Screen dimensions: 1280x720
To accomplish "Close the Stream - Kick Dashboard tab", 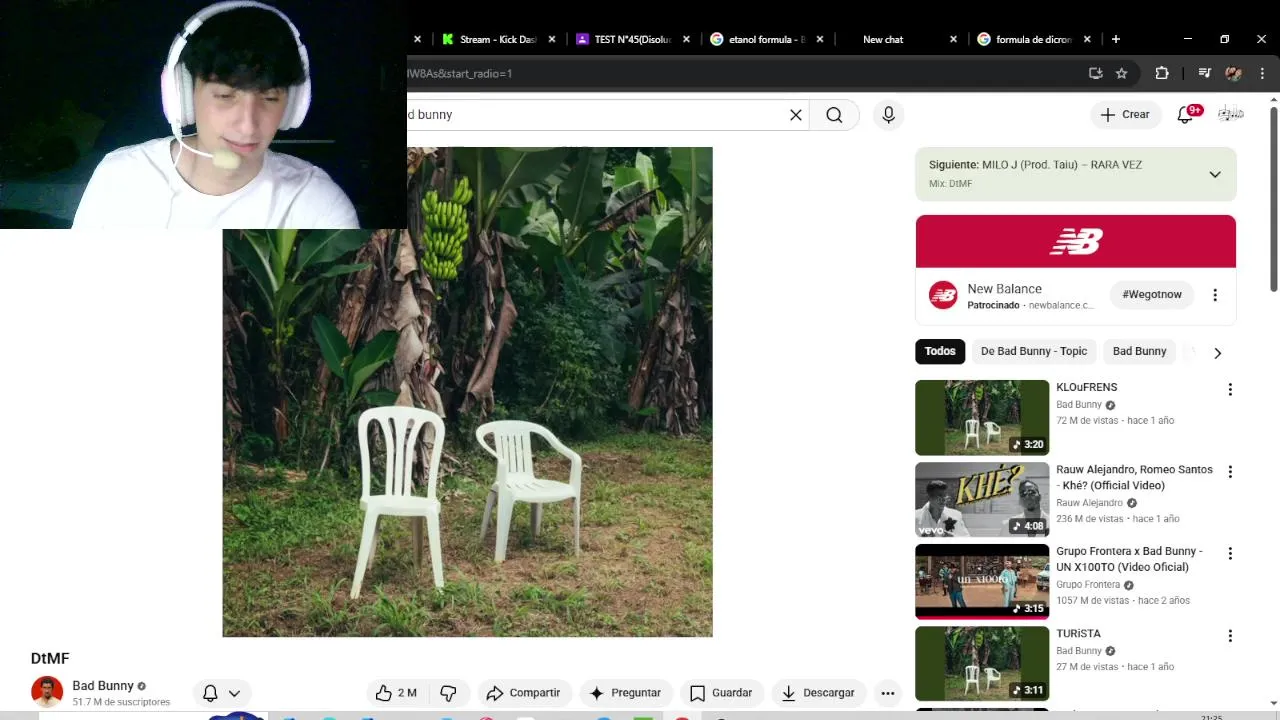I will tap(552, 39).
